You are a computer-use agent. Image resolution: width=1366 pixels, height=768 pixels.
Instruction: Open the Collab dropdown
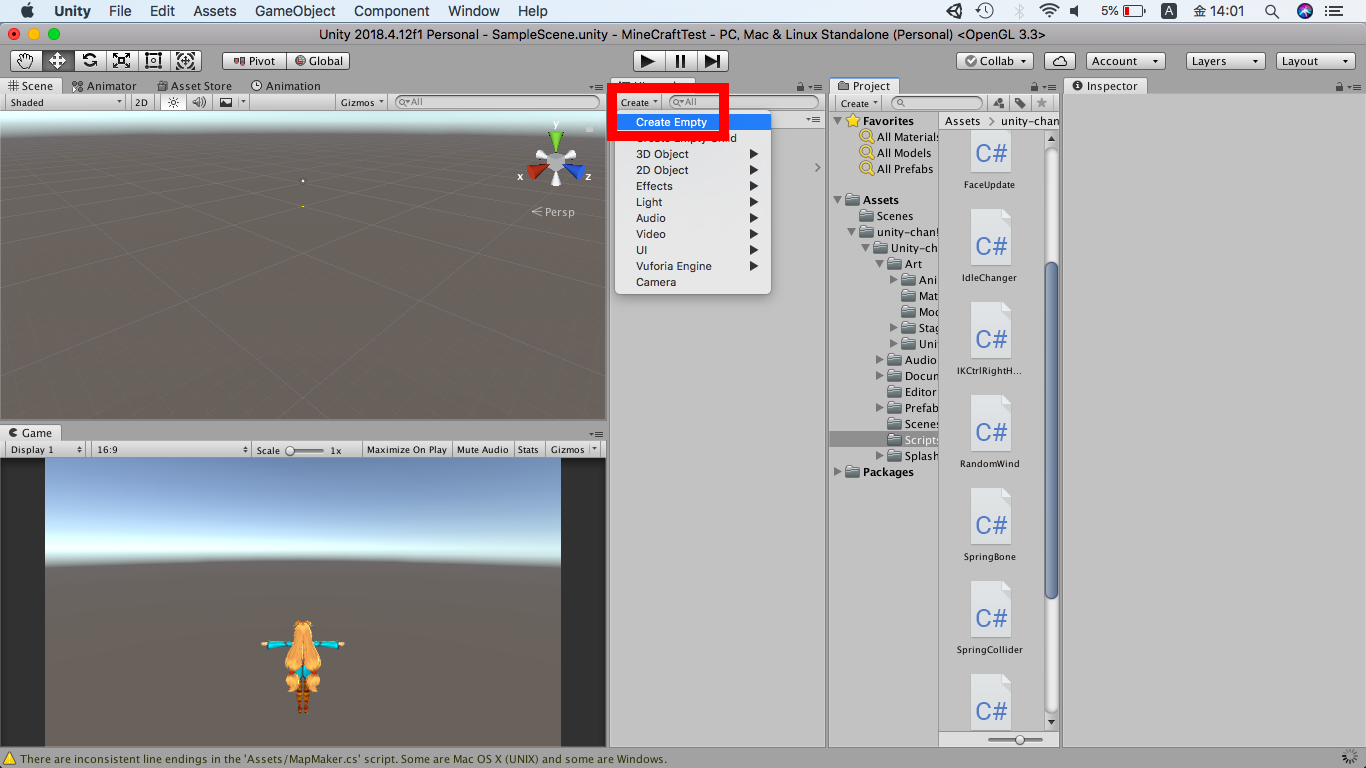997,61
